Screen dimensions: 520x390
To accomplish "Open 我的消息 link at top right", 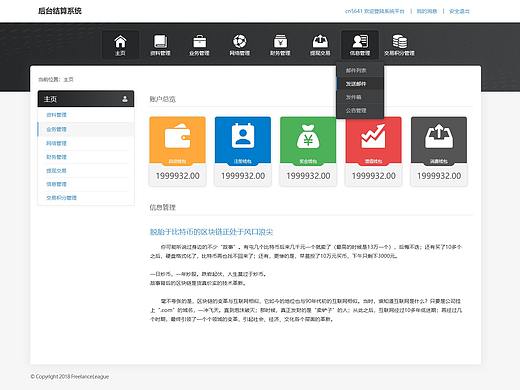I will (427, 11).
